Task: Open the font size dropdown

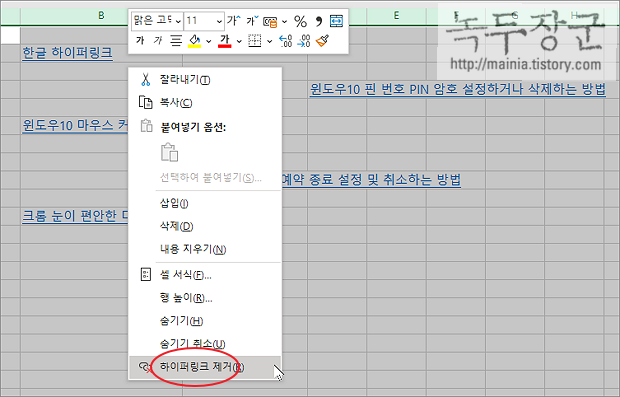Action: click(219, 21)
